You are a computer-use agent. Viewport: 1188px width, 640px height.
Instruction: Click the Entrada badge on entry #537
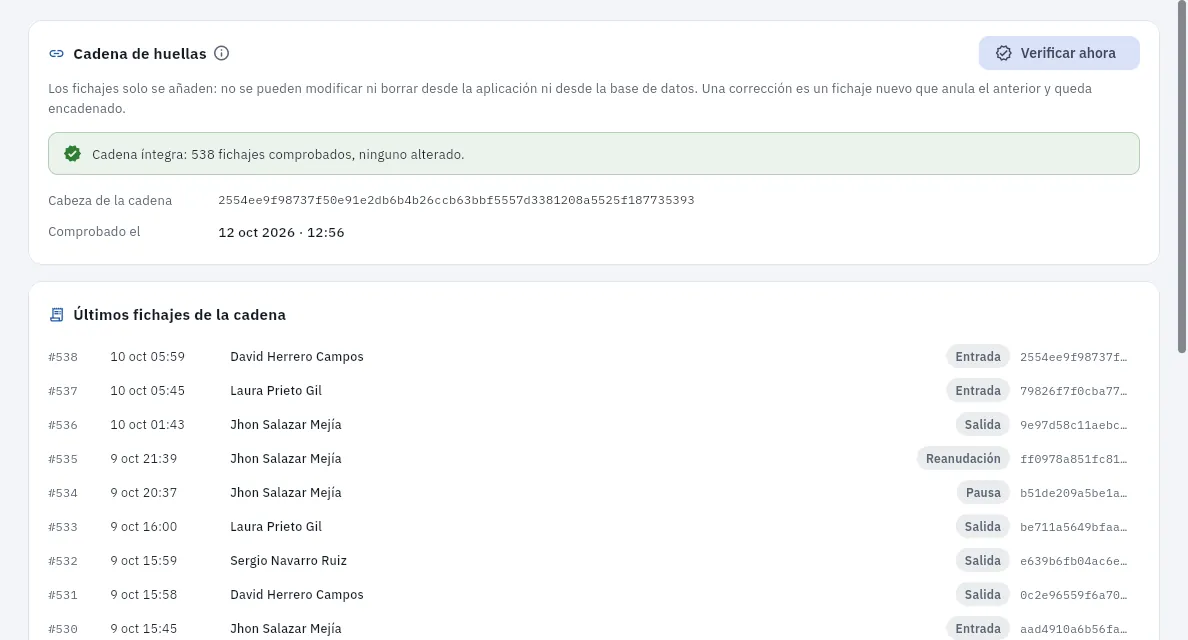[x=977, y=391]
